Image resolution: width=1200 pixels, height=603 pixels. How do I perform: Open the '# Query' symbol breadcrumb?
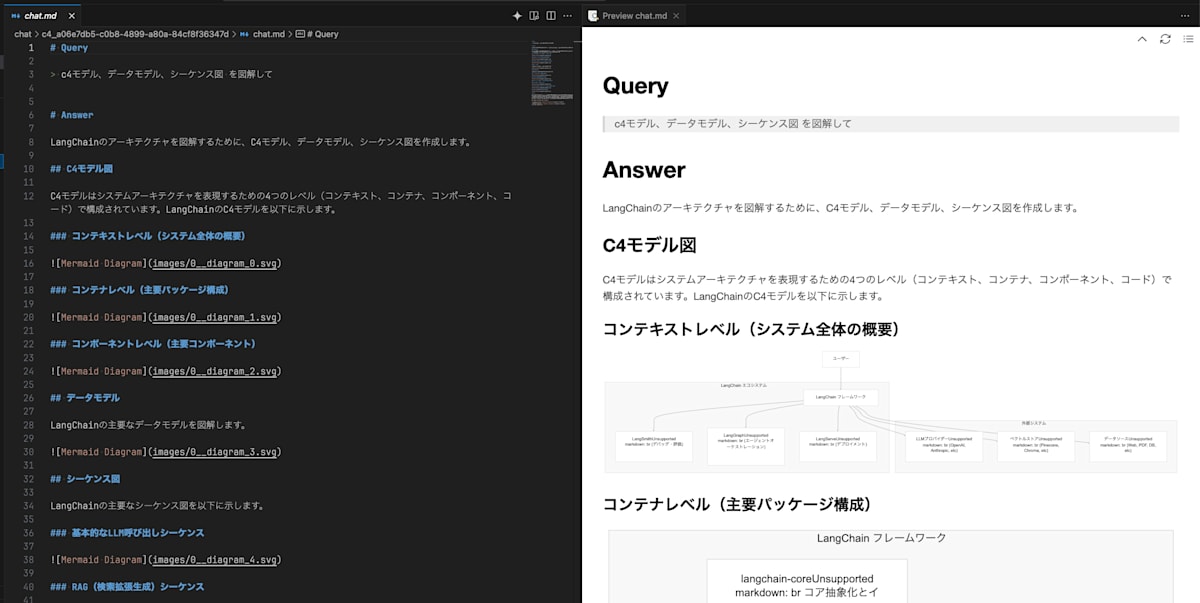point(317,34)
